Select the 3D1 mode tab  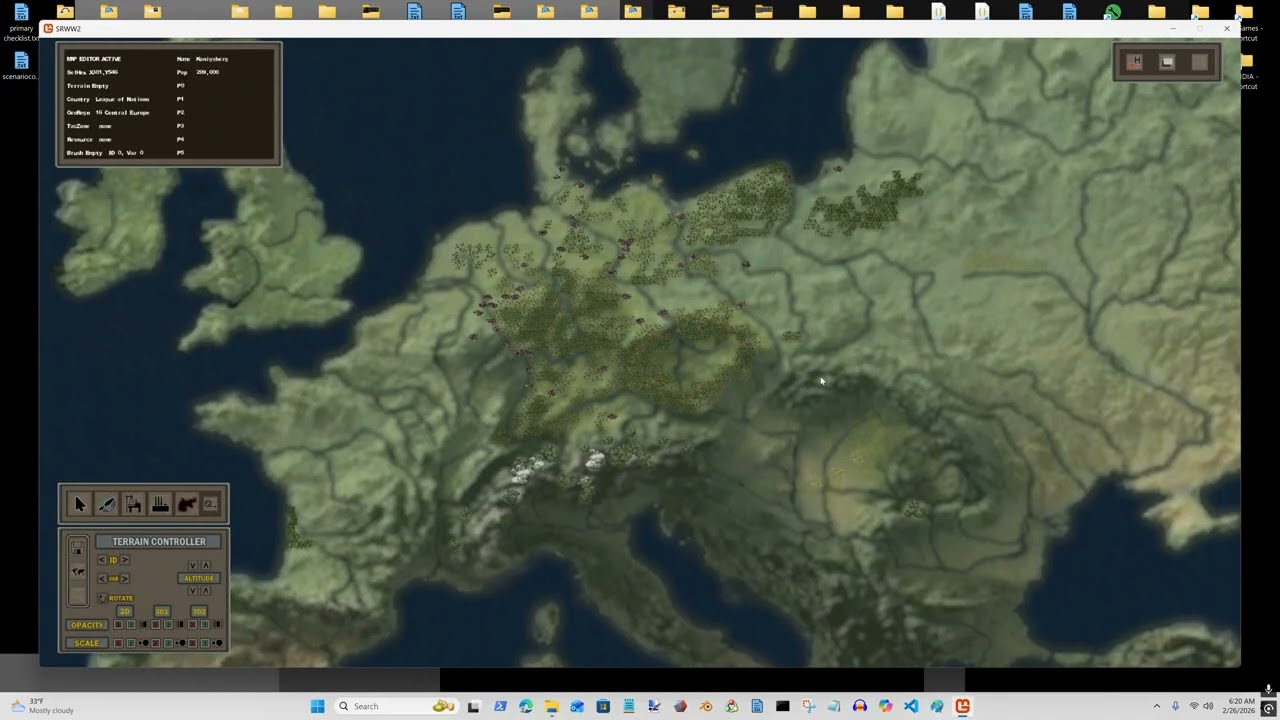[x=162, y=611]
